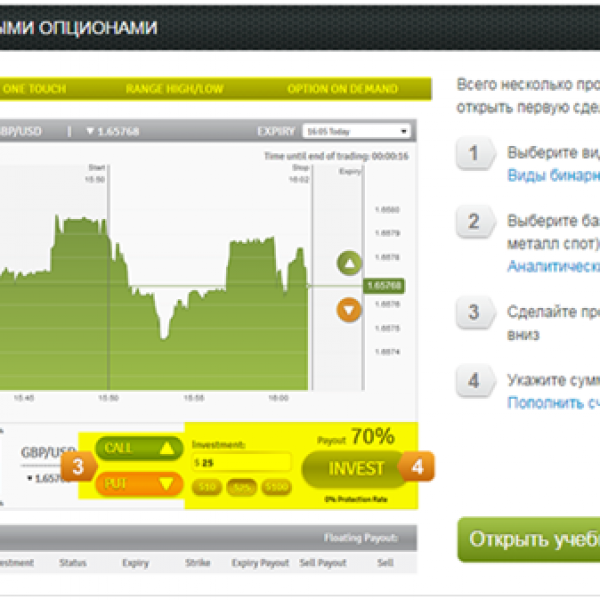Open the Пополнить сч... link
This screenshot has height=600, width=600.
(553, 403)
